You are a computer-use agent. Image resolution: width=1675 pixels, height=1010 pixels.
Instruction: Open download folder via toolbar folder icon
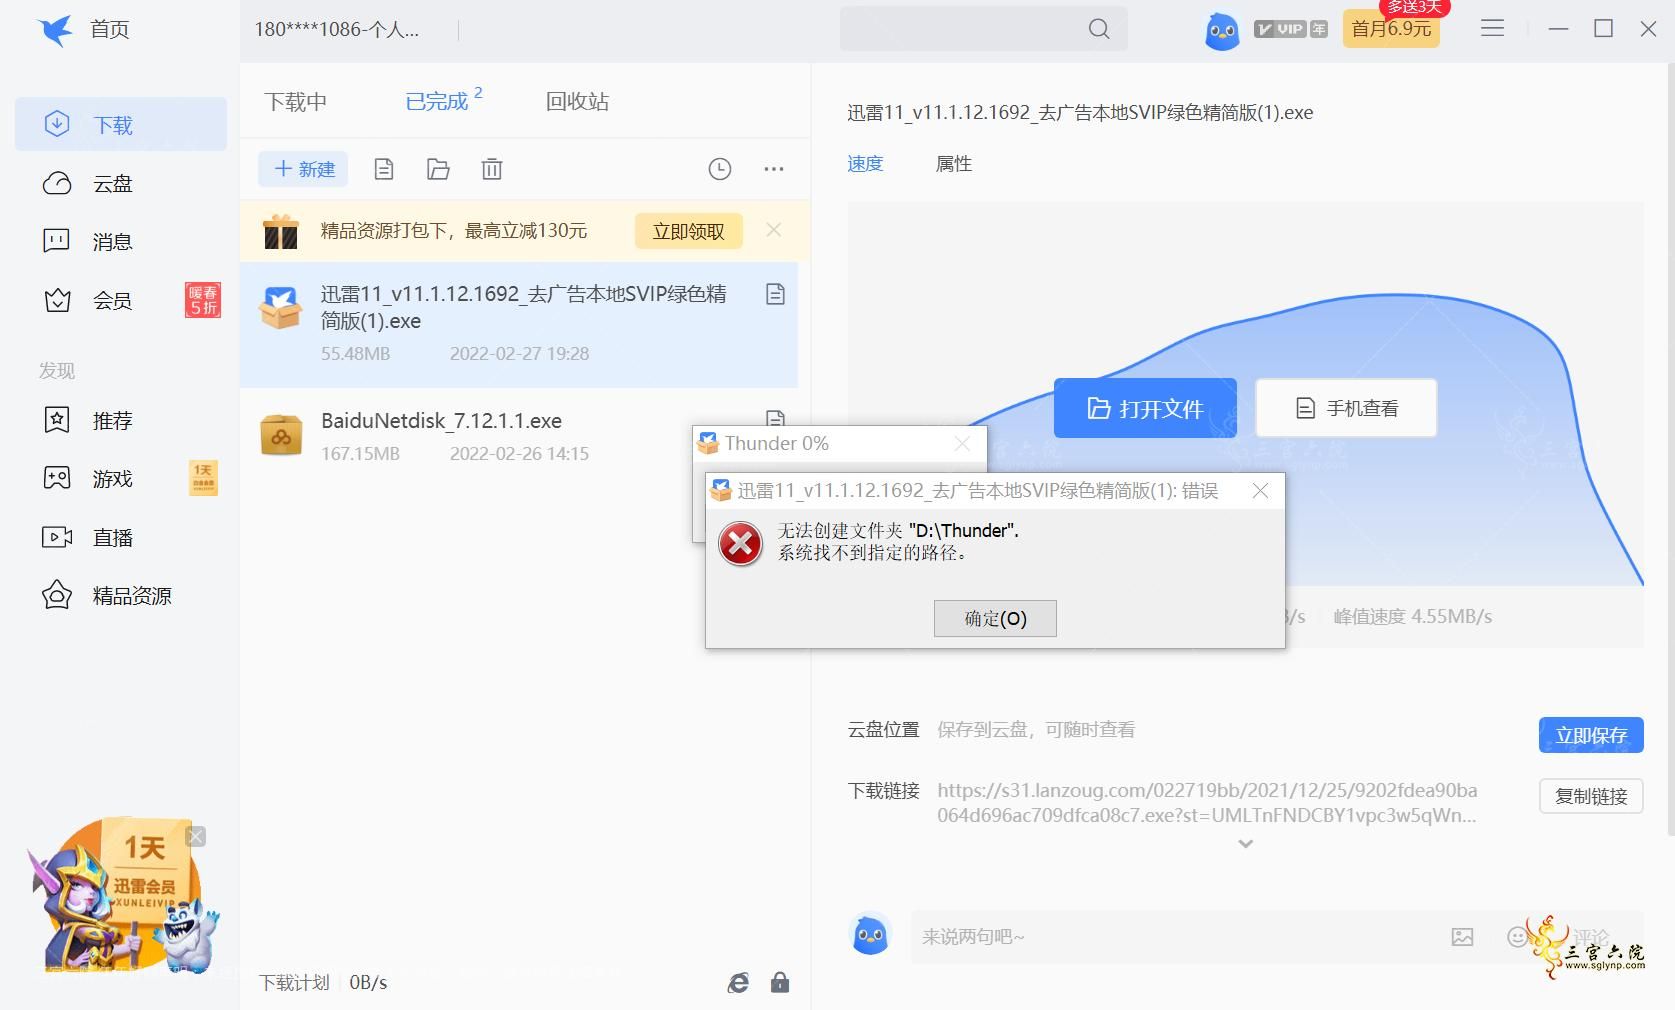tap(438, 169)
